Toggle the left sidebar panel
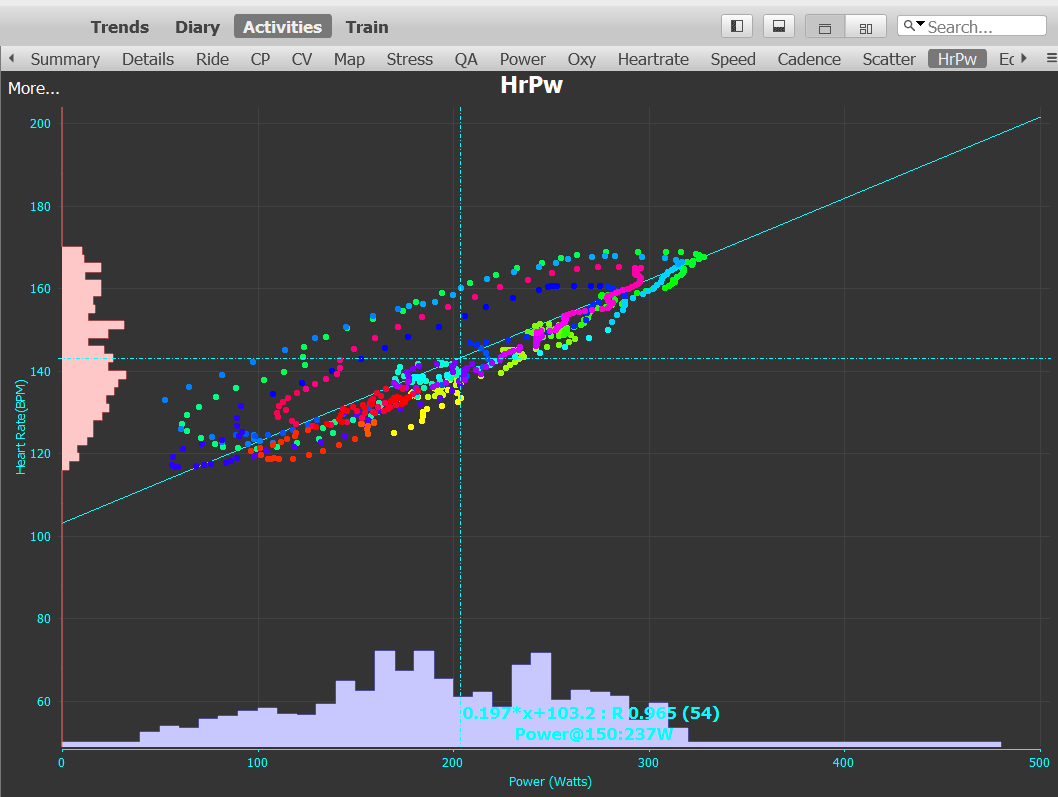 [x=737, y=27]
